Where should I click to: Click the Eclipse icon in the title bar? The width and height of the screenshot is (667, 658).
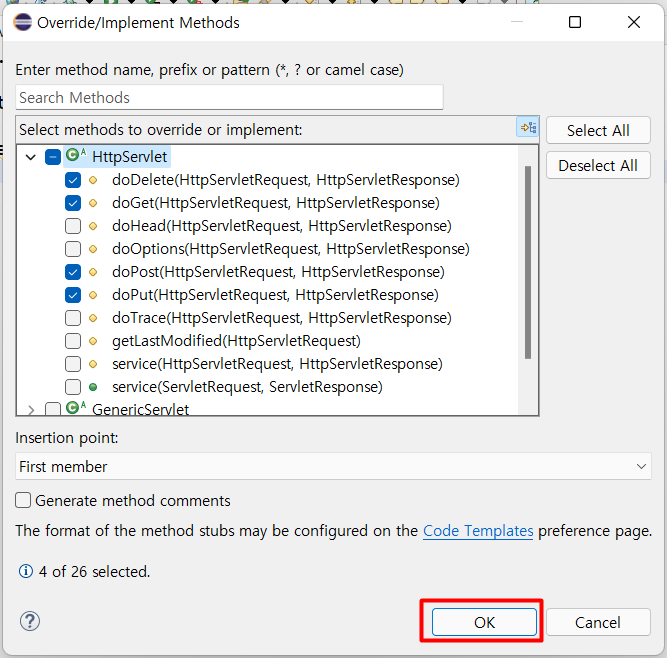(23, 22)
